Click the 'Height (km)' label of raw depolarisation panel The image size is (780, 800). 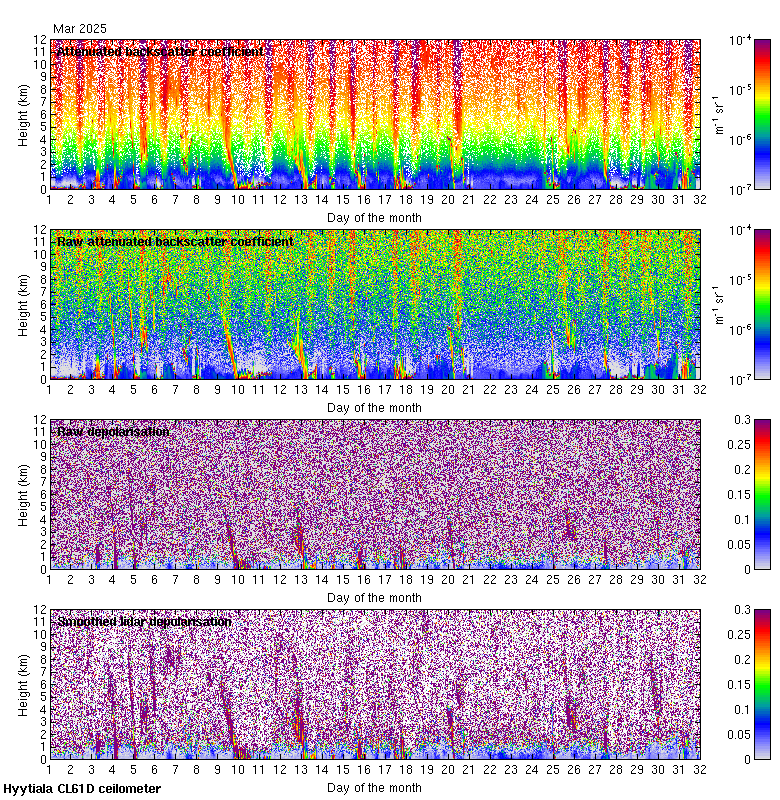[23, 494]
